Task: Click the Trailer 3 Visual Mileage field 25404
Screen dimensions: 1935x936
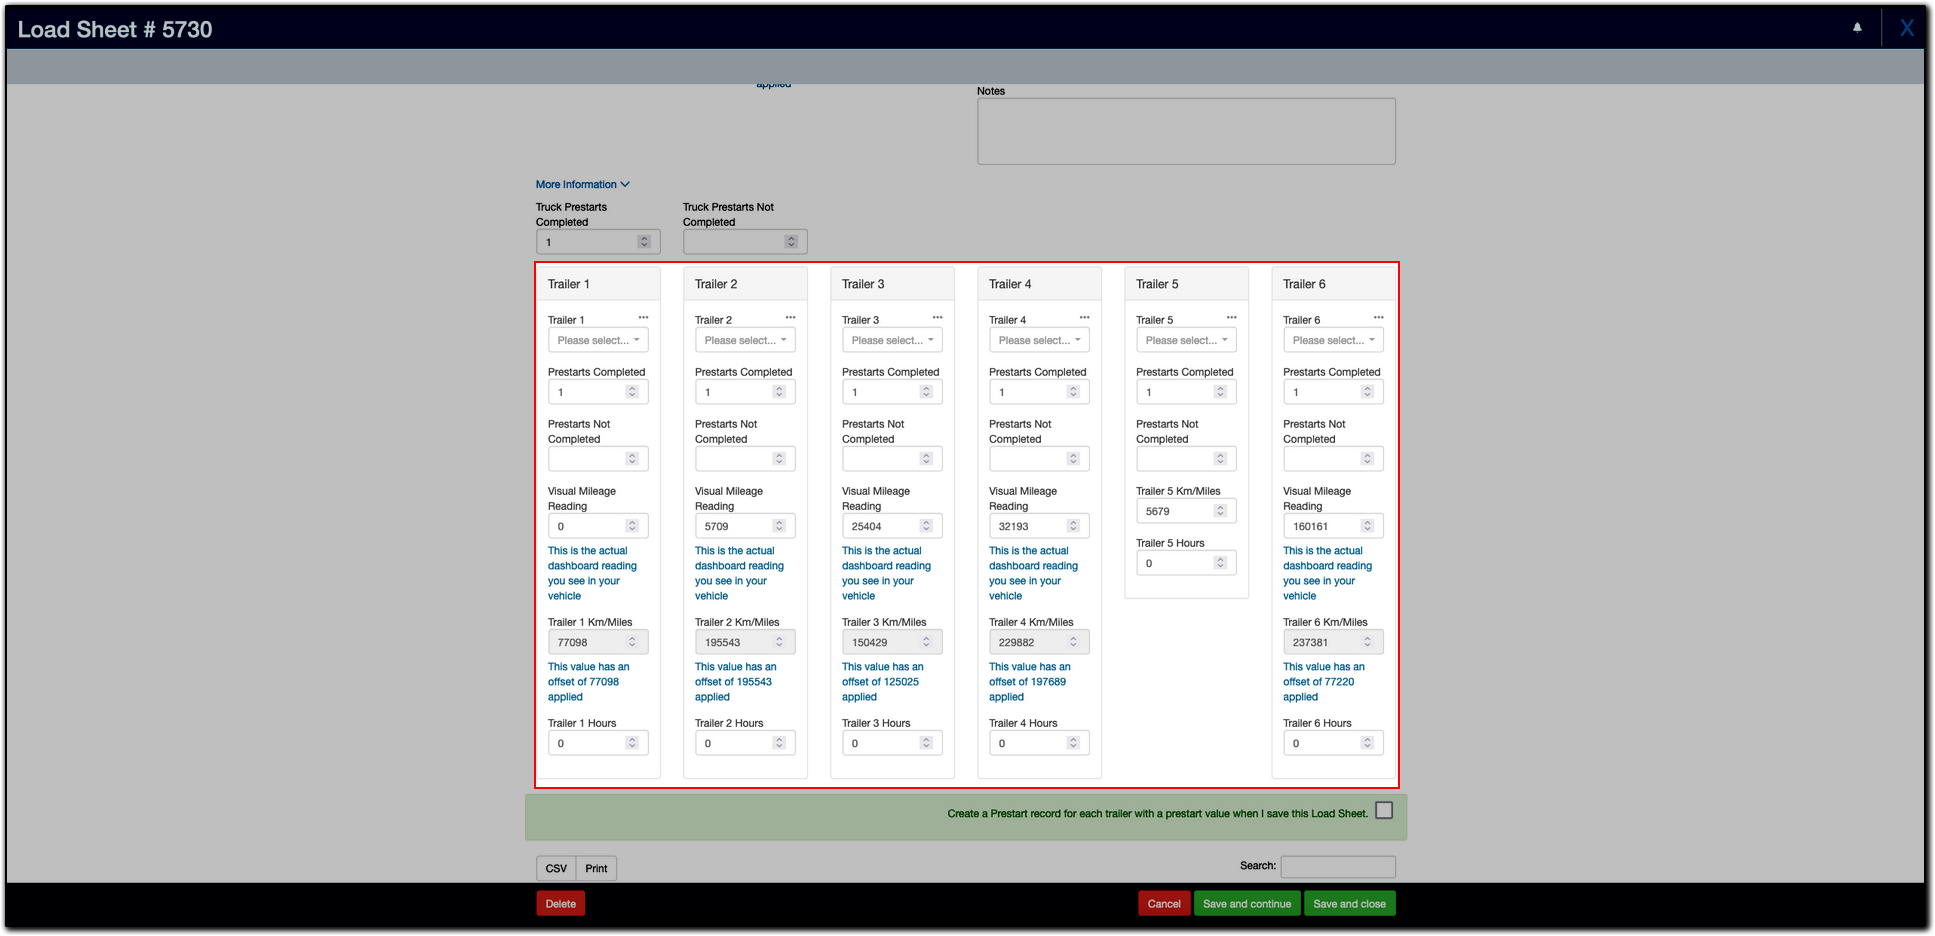Action: tap(892, 526)
